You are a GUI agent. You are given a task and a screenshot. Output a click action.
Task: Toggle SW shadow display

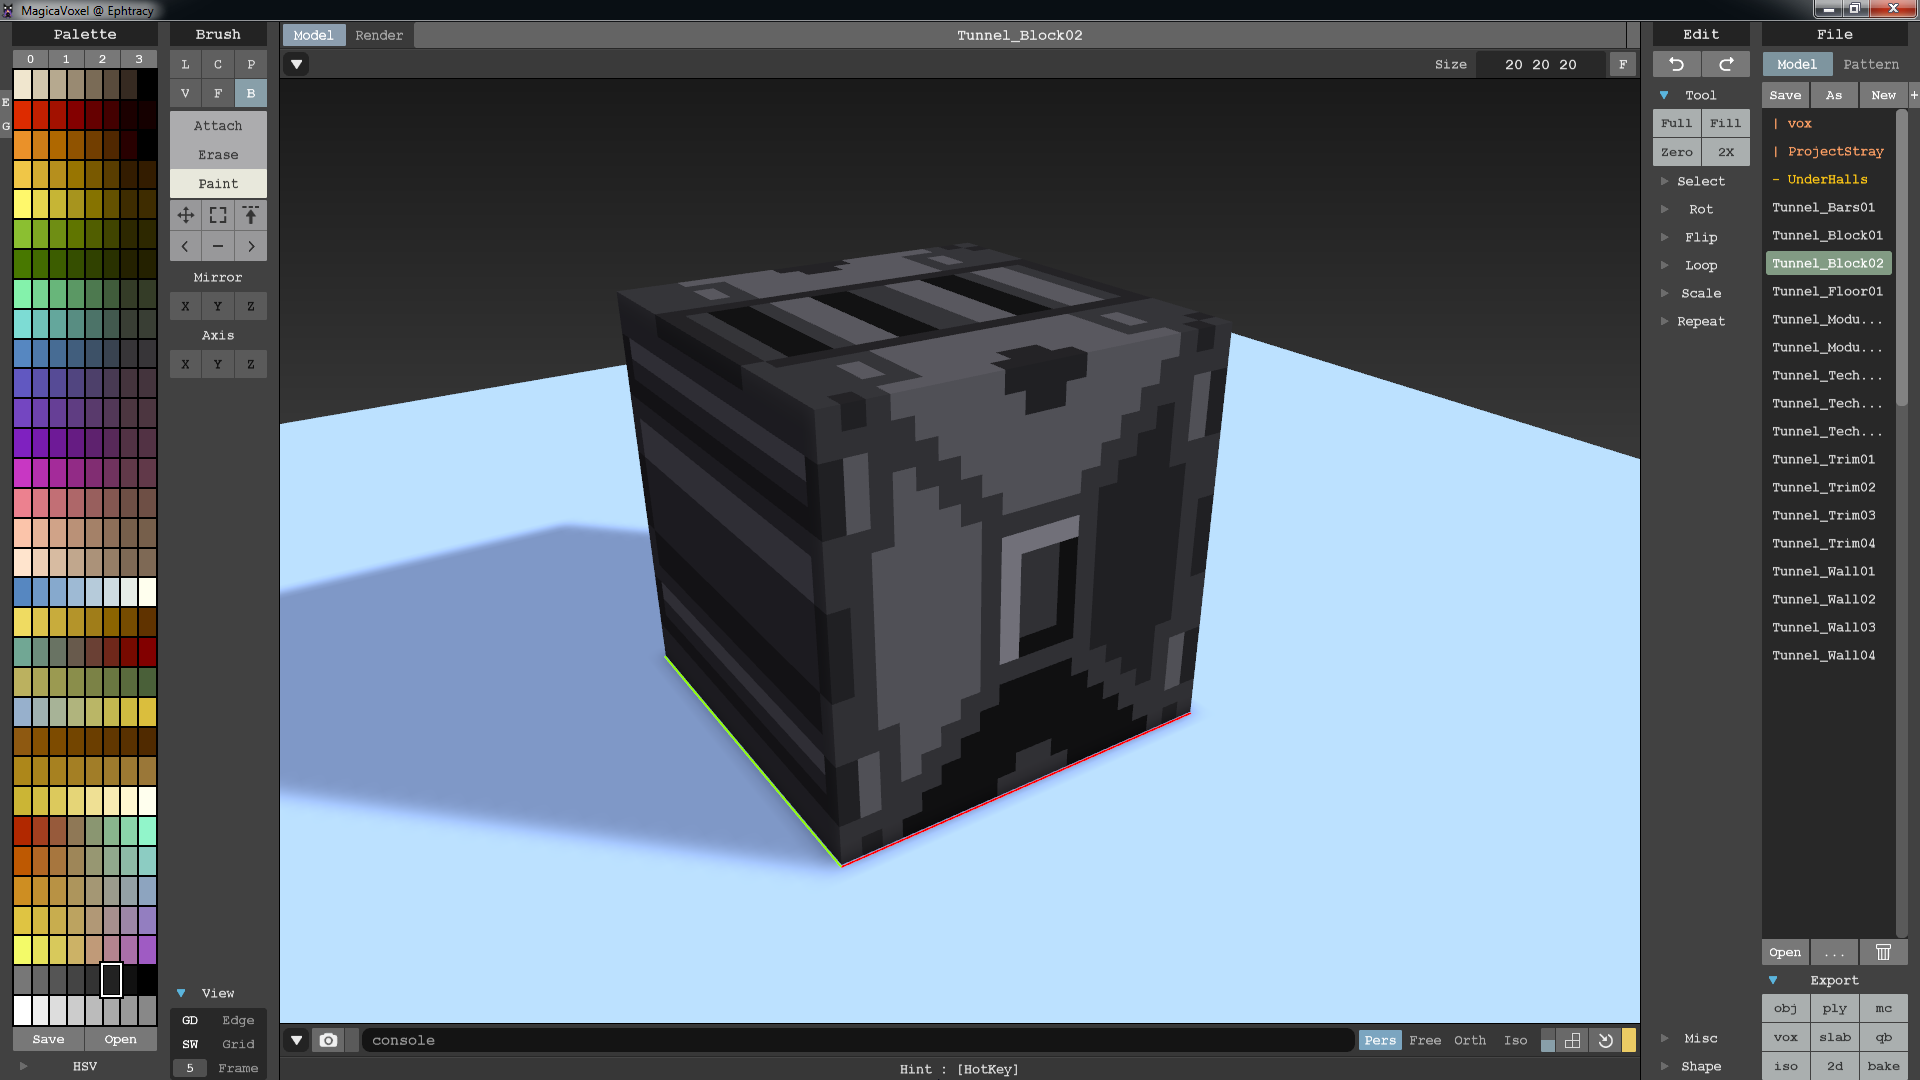(190, 1044)
